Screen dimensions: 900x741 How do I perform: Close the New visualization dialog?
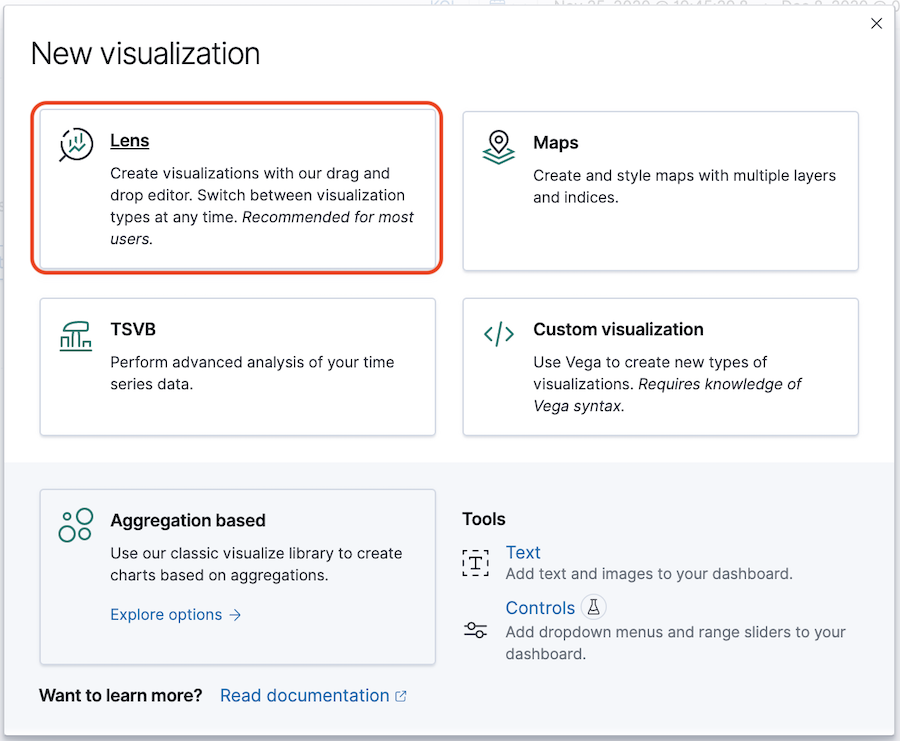pos(877,23)
